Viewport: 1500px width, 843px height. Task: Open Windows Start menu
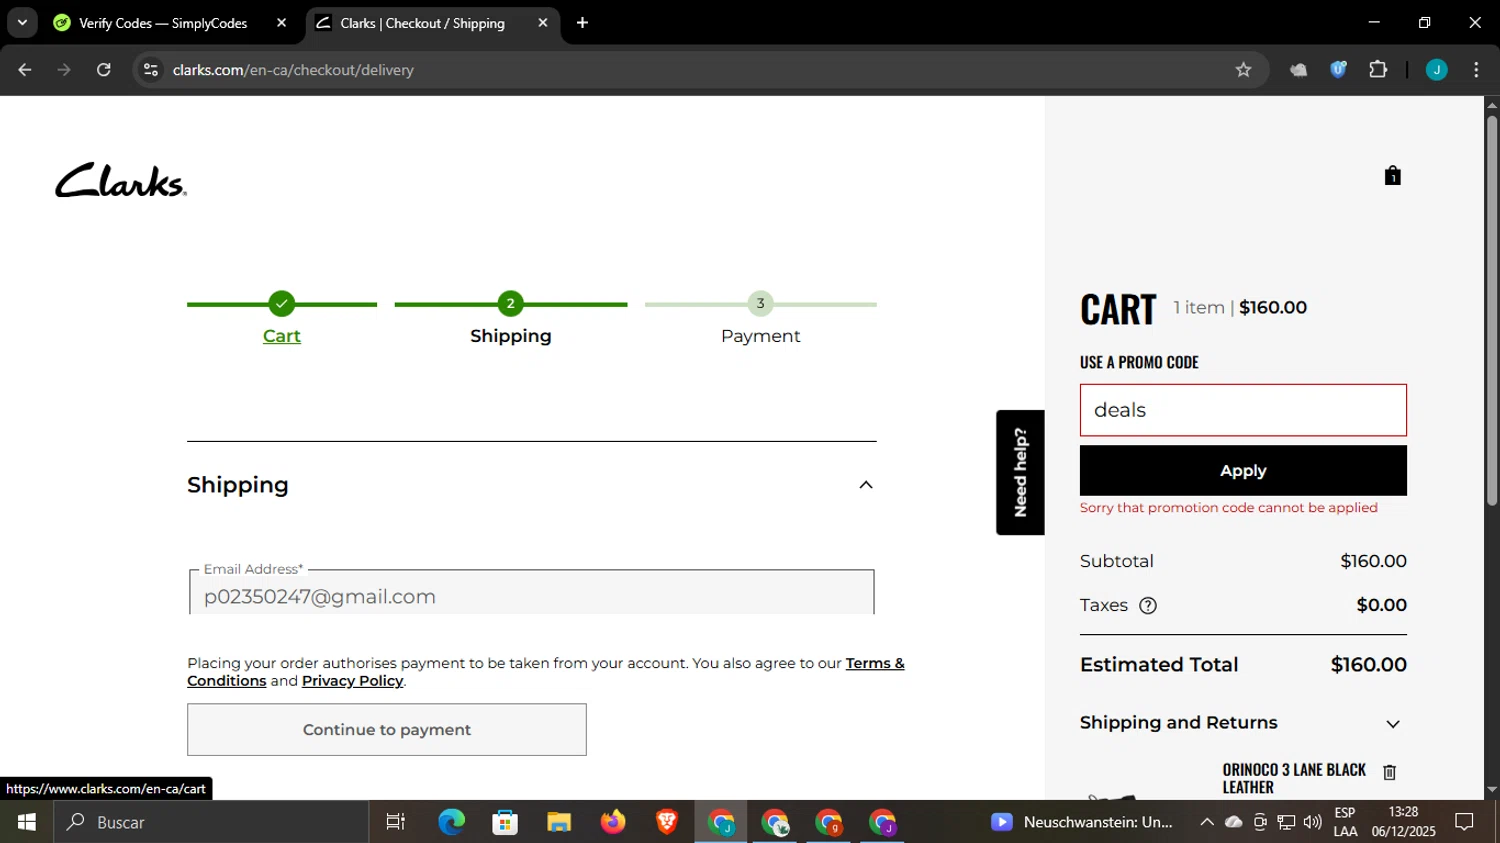pos(27,822)
